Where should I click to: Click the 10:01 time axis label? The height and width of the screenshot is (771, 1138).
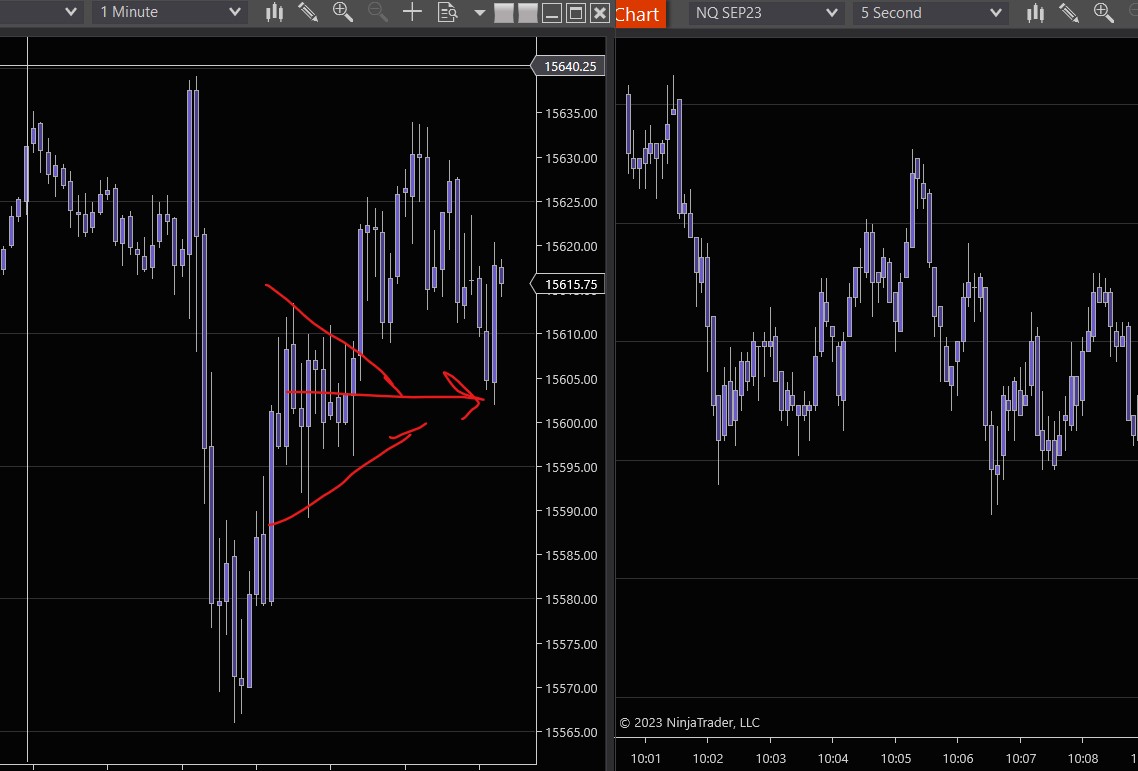click(x=646, y=759)
